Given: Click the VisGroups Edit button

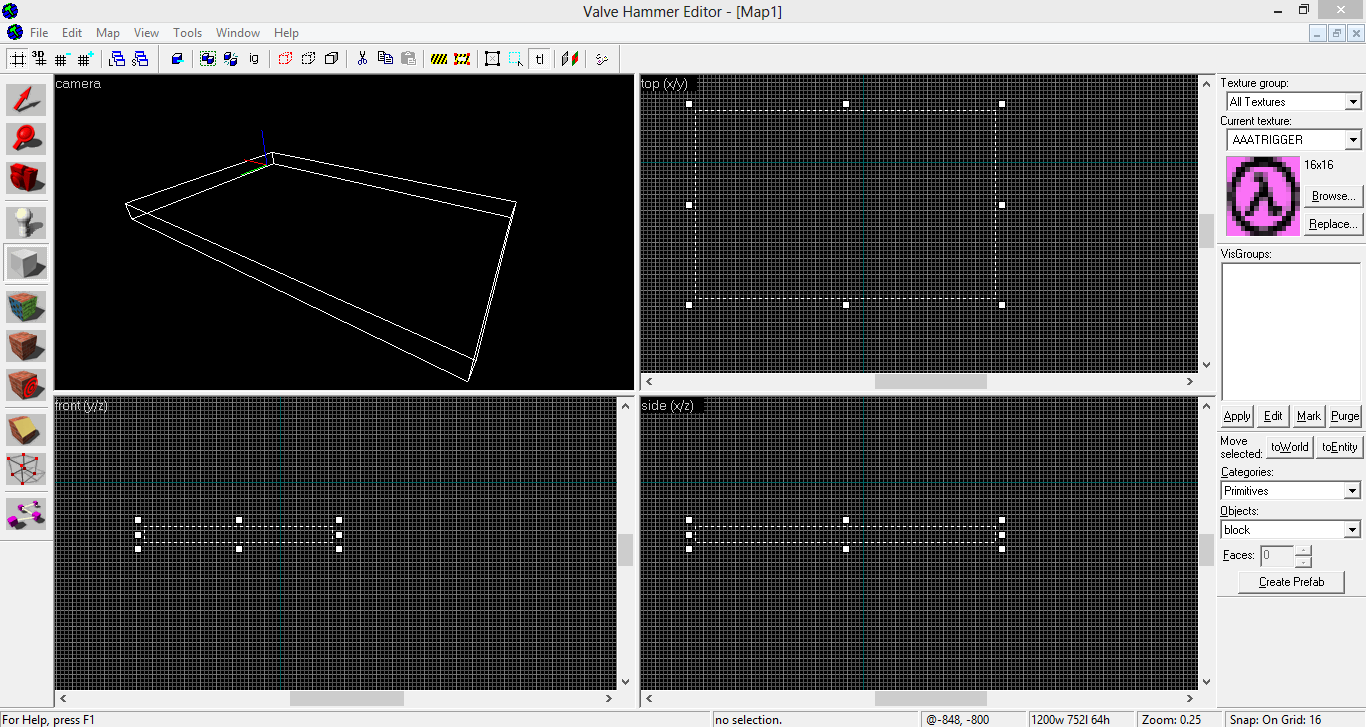Looking at the screenshot, I should [x=1273, y=416].
